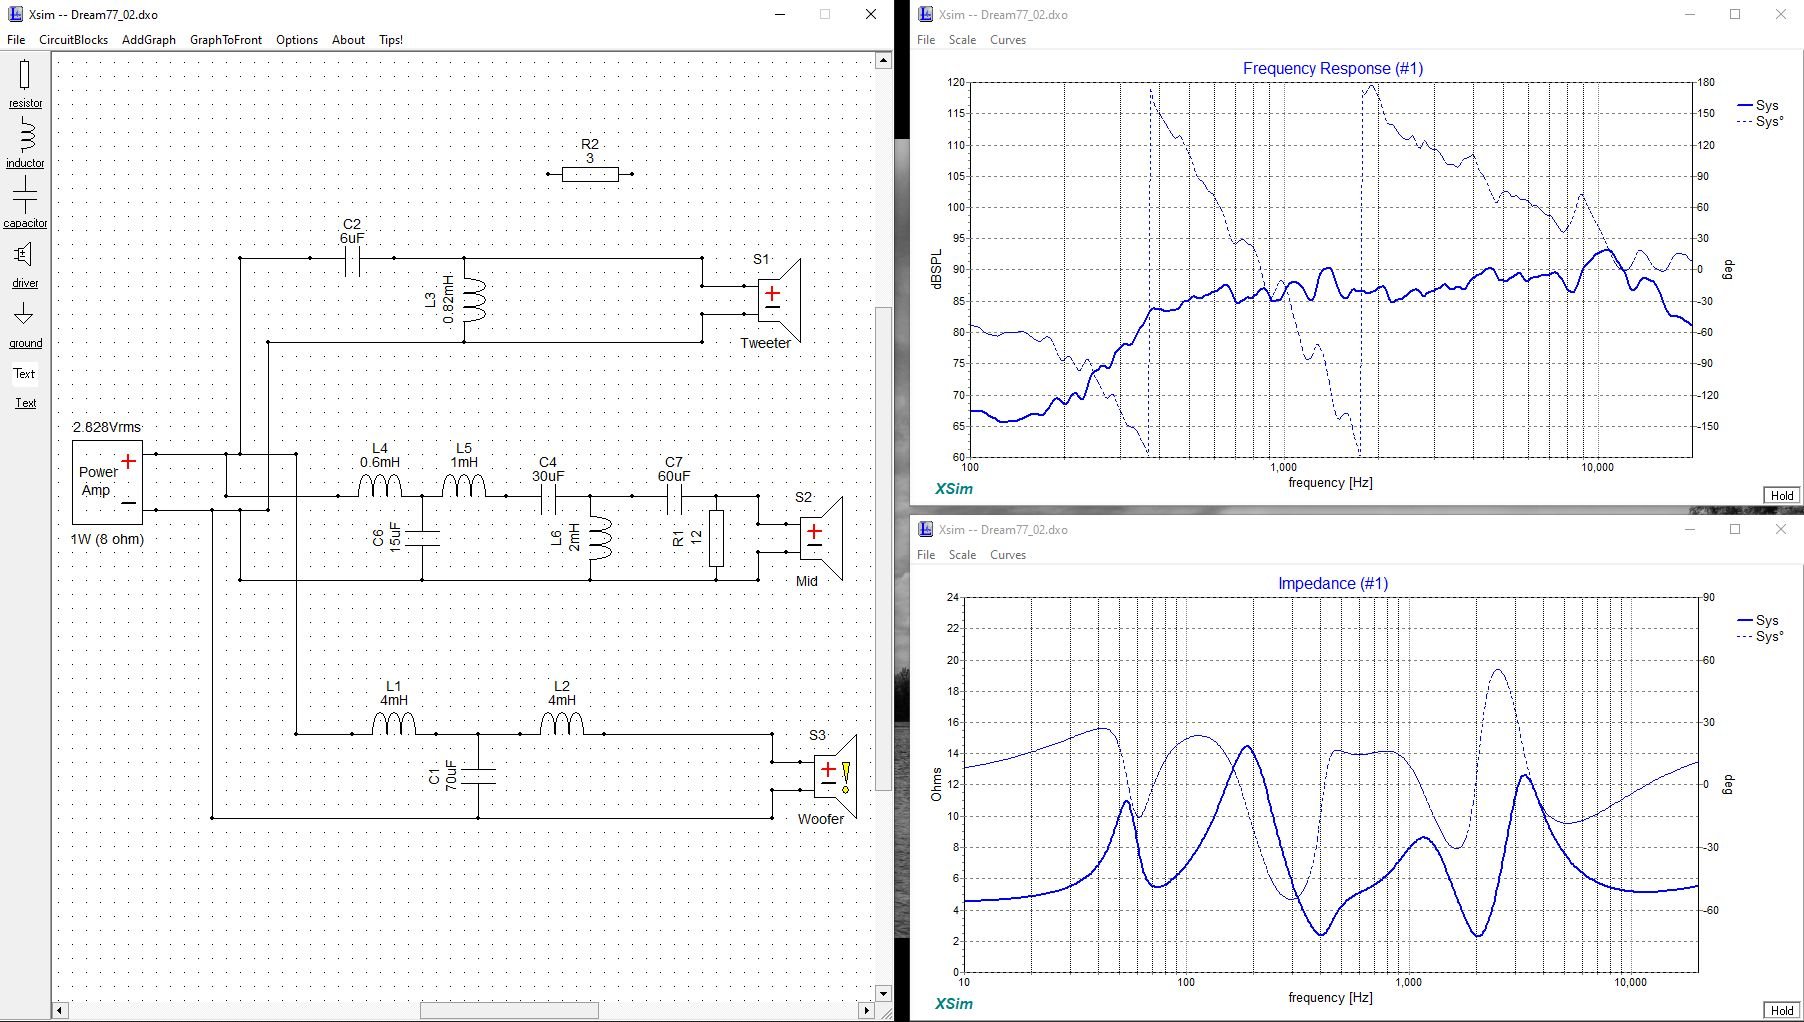
Task: Click the Power Amp source block
Action: point(107,482)
